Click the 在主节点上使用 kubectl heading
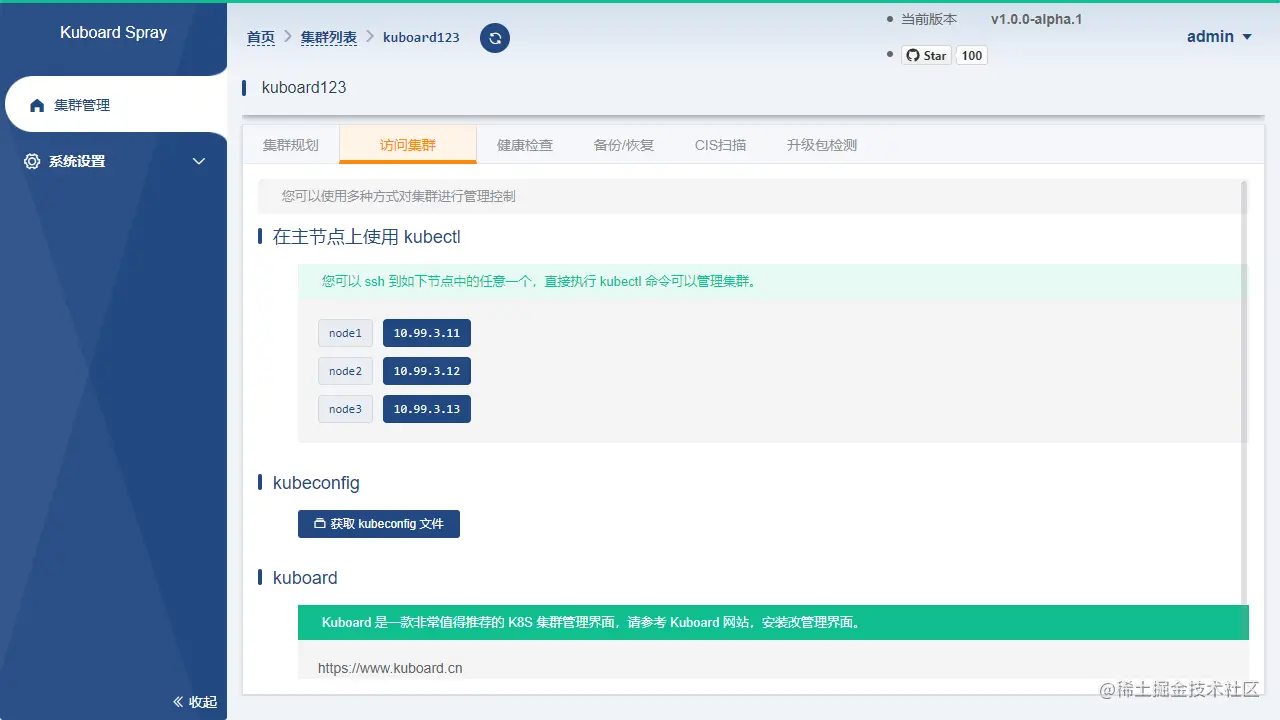This screenshot has width=1280, height=720. click(366, 237)
